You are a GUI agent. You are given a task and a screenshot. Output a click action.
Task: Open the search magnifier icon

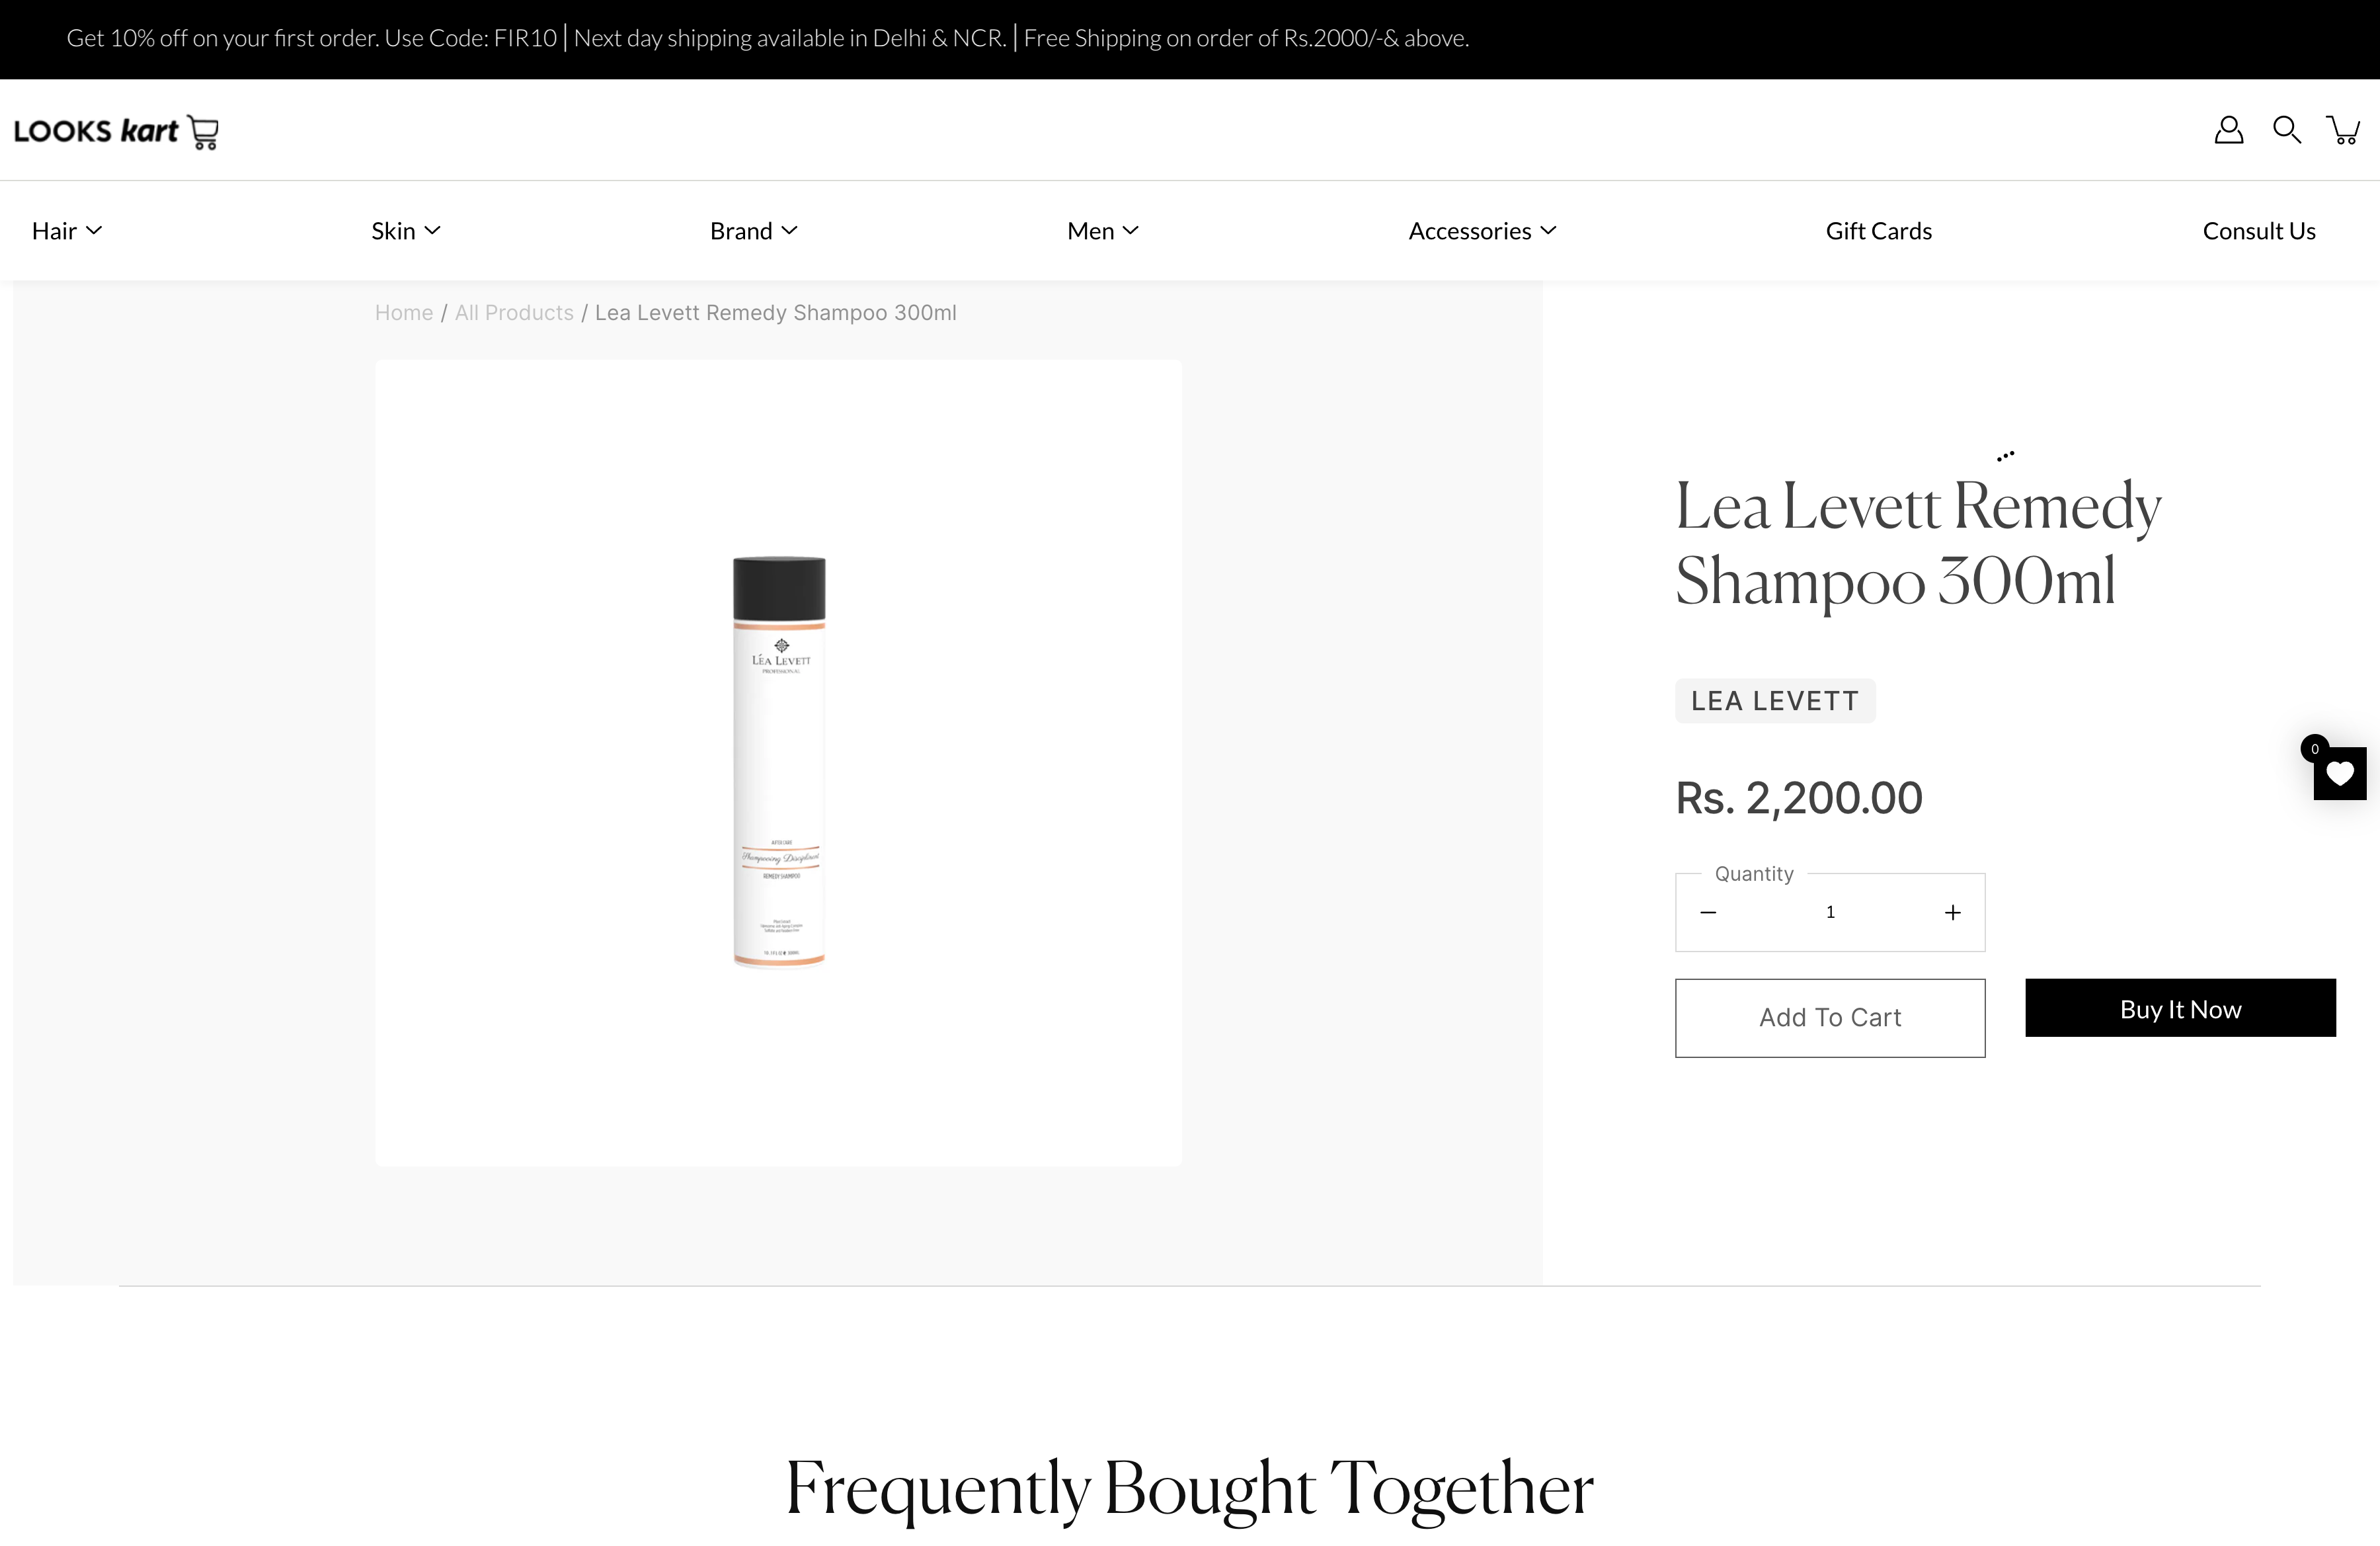point(2286,130)
